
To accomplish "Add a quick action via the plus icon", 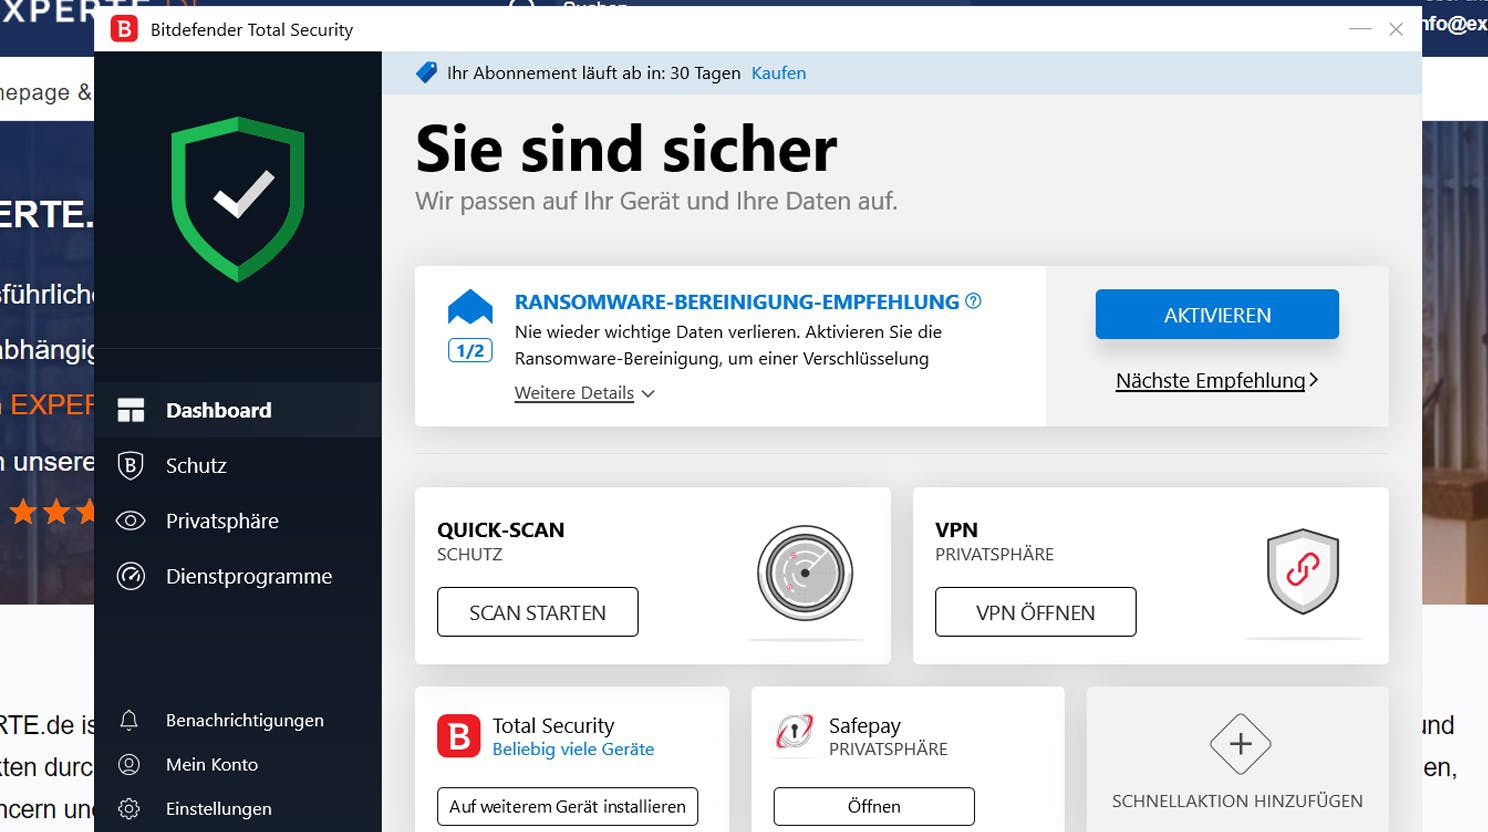I will coord(1239,744).
